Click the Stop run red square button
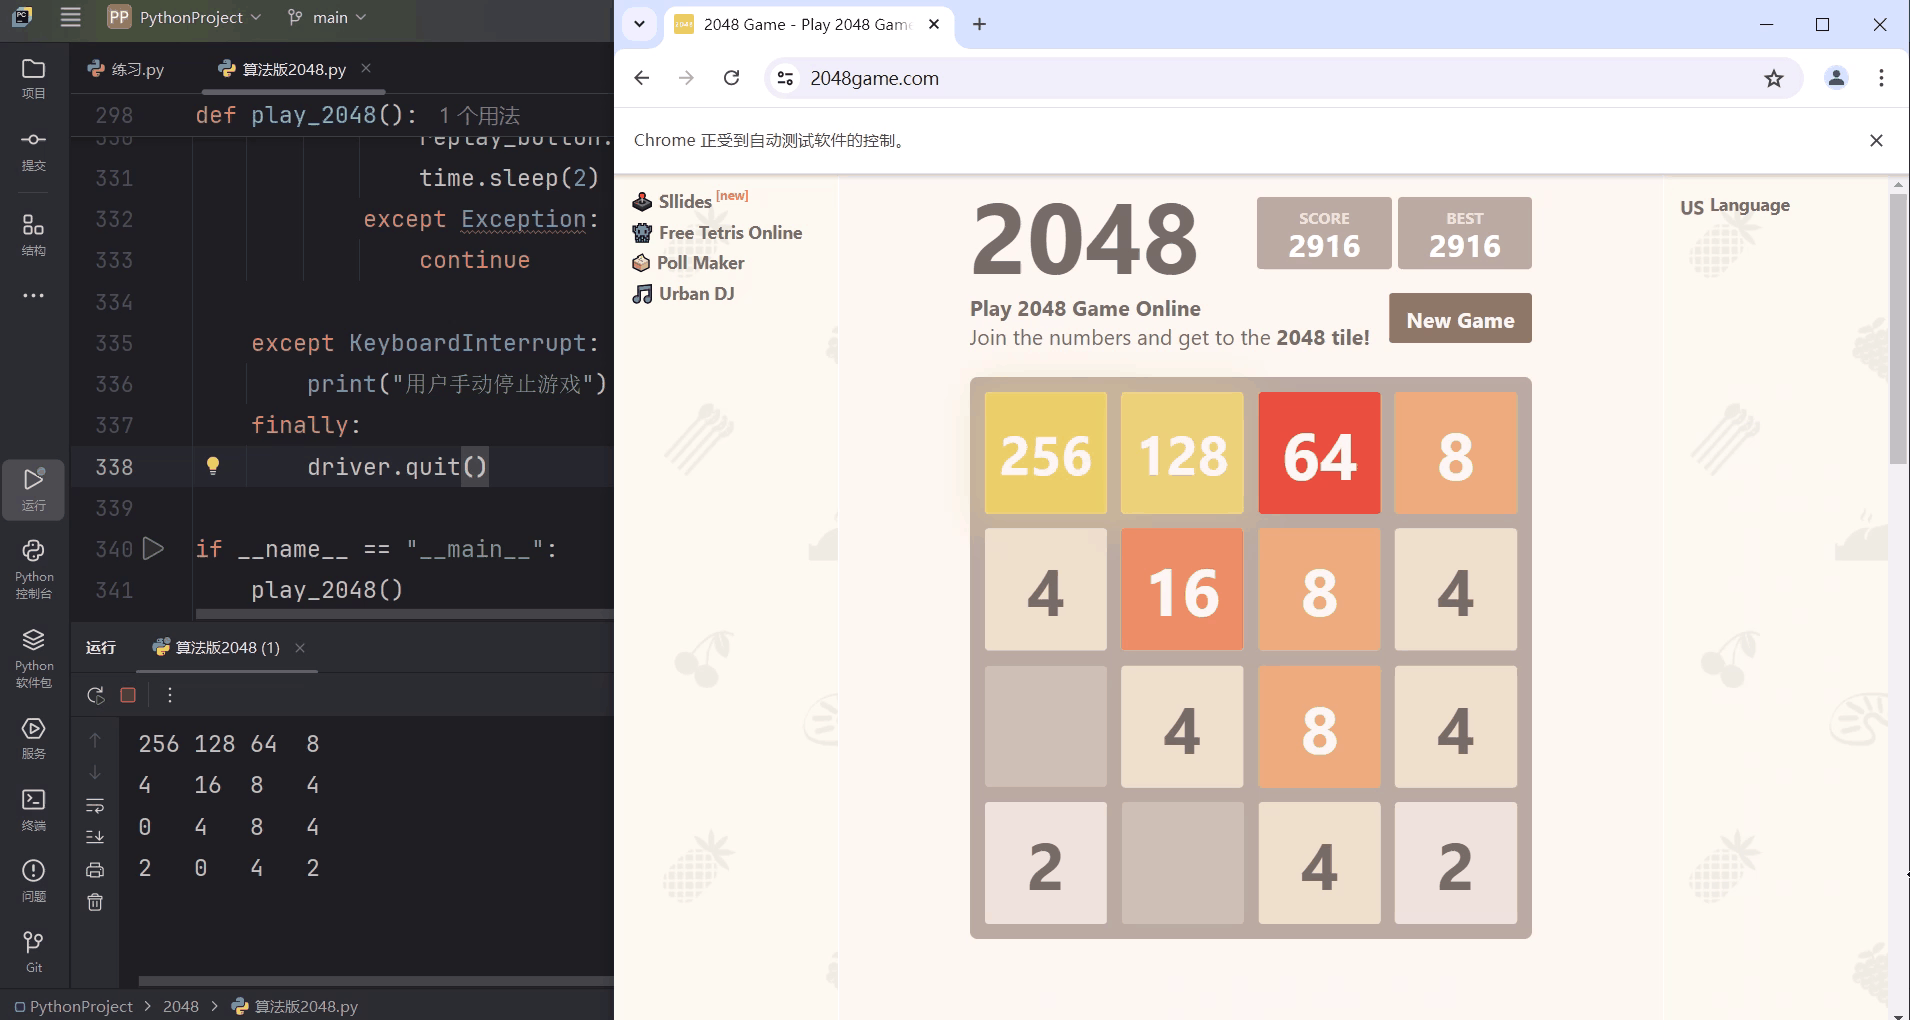Image resolution: width=1910 pixels, height=1020 pixels. pos(128,695)
